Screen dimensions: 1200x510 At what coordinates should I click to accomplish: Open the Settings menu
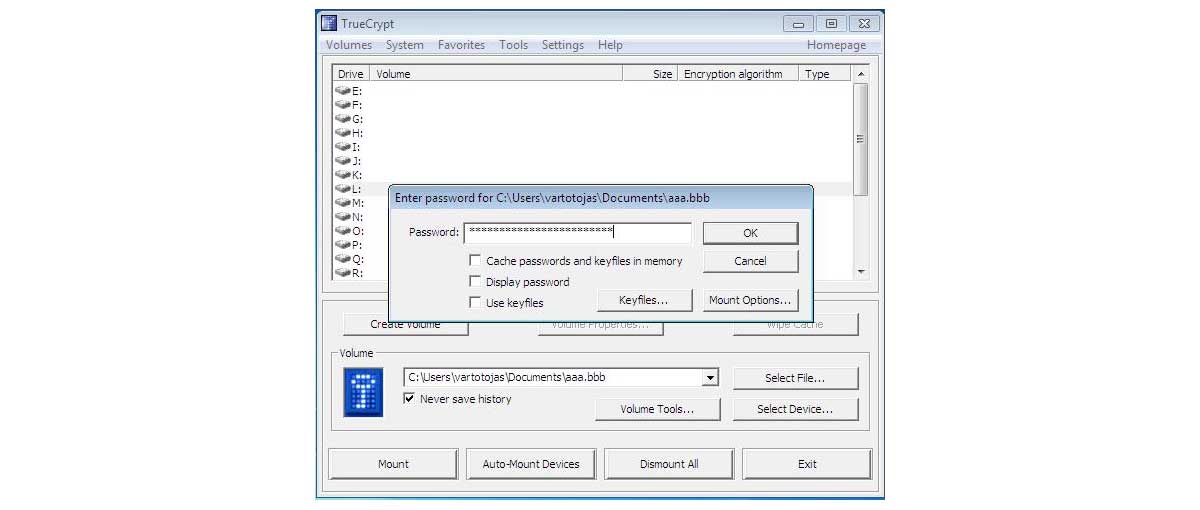[563, 45]
